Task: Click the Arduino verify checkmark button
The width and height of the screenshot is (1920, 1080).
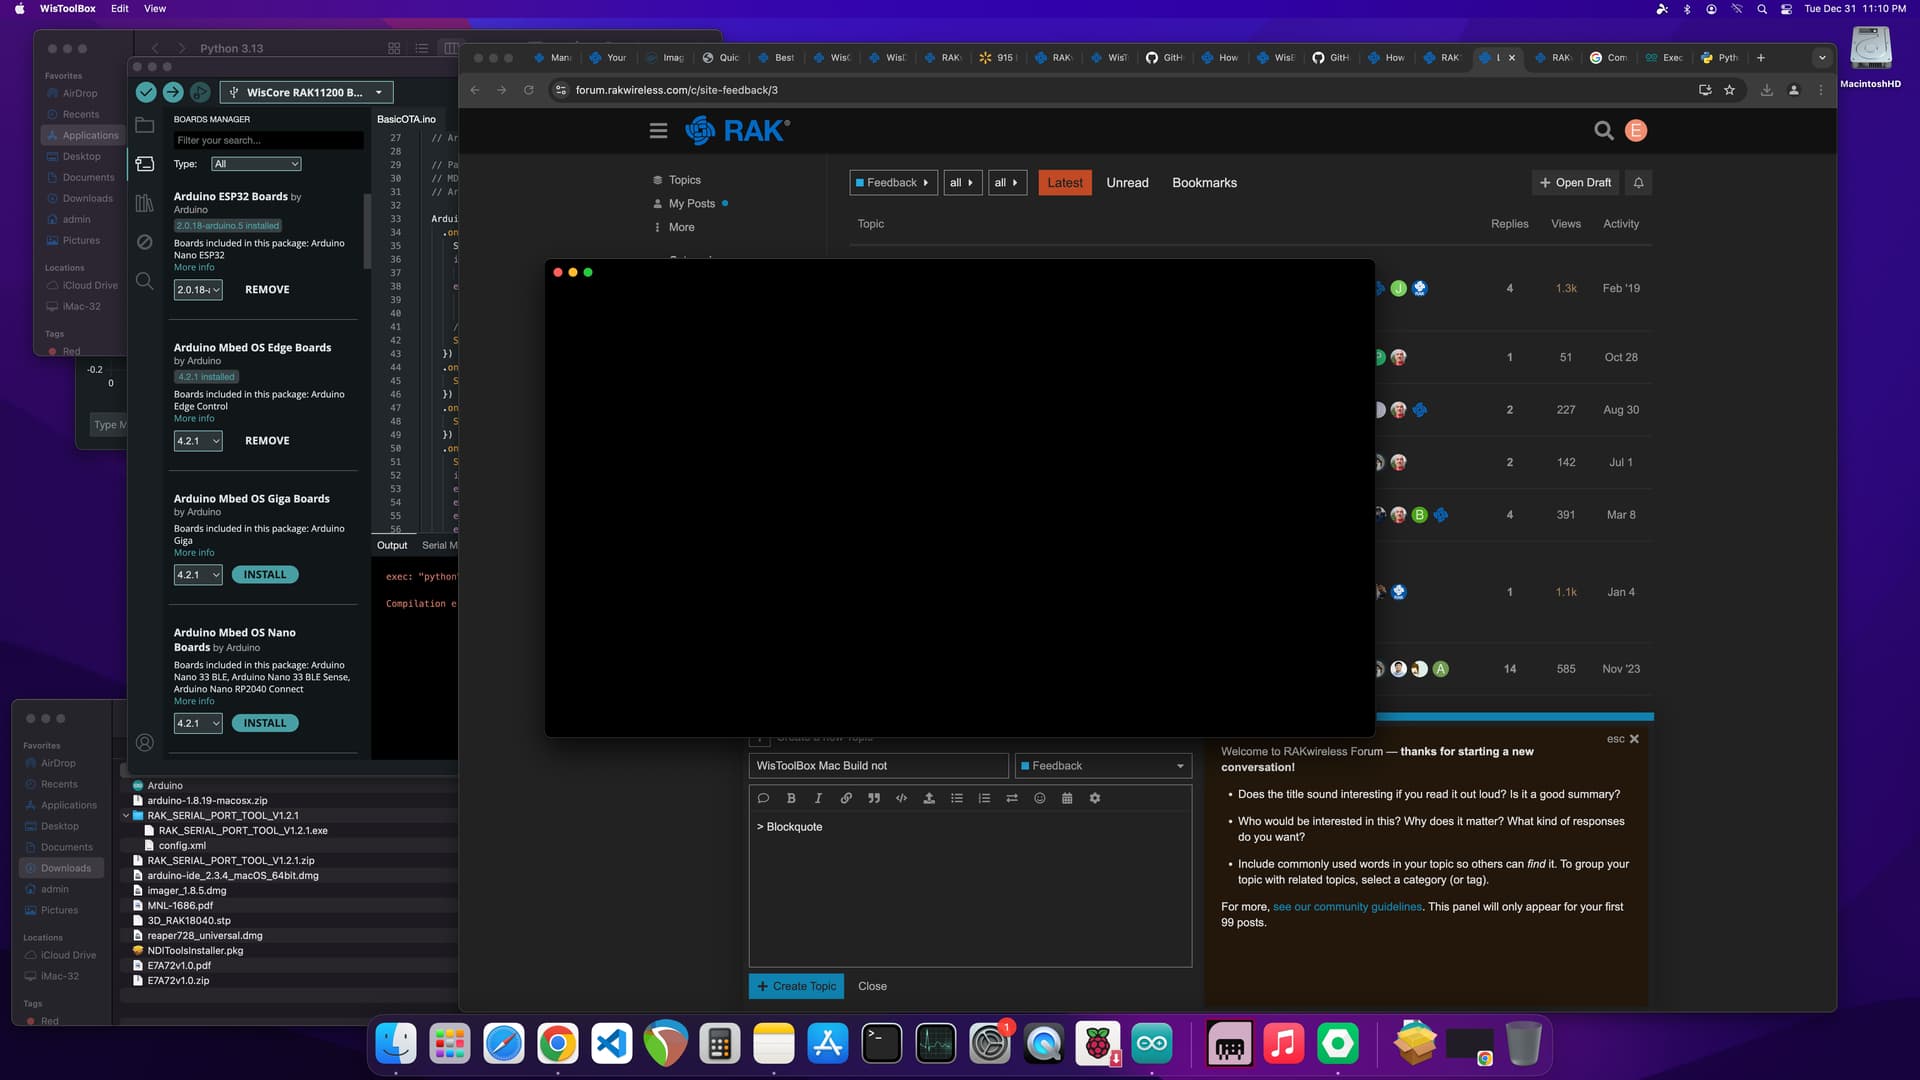Action: pos(146,92)
